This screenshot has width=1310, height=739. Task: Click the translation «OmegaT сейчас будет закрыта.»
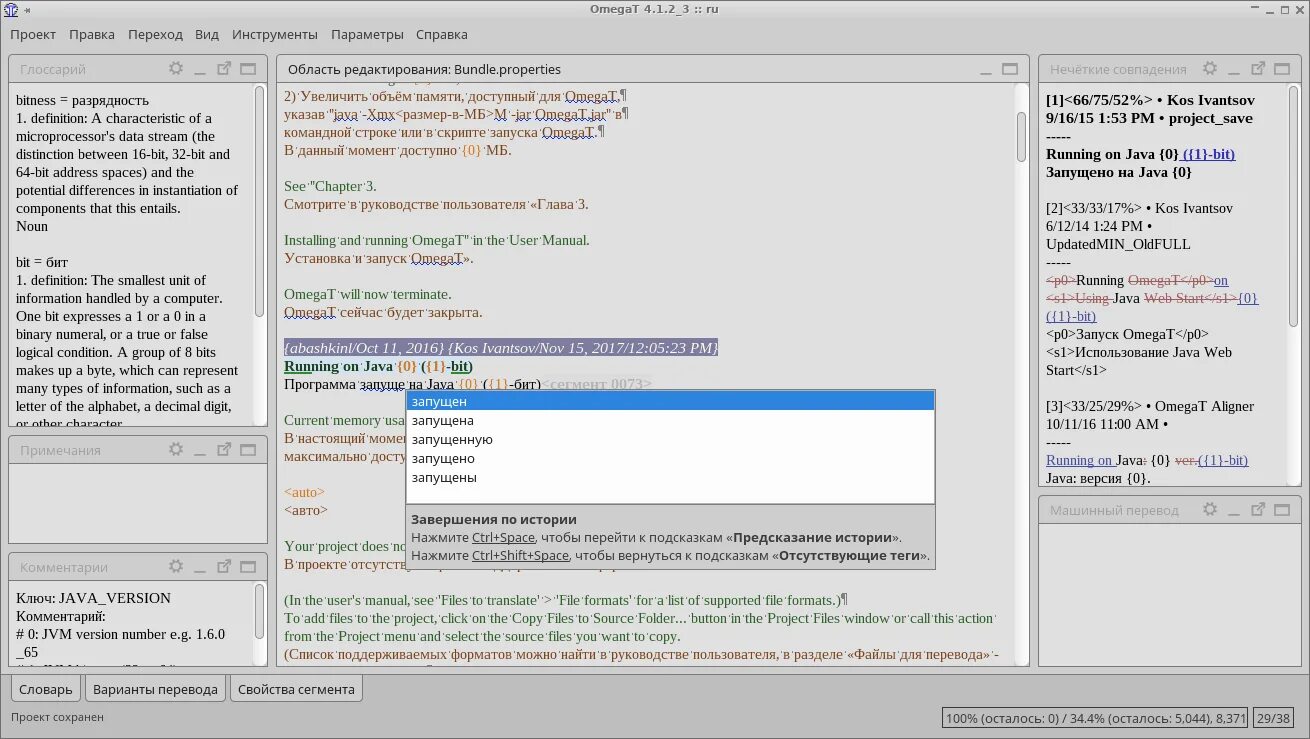coord(383,312)
